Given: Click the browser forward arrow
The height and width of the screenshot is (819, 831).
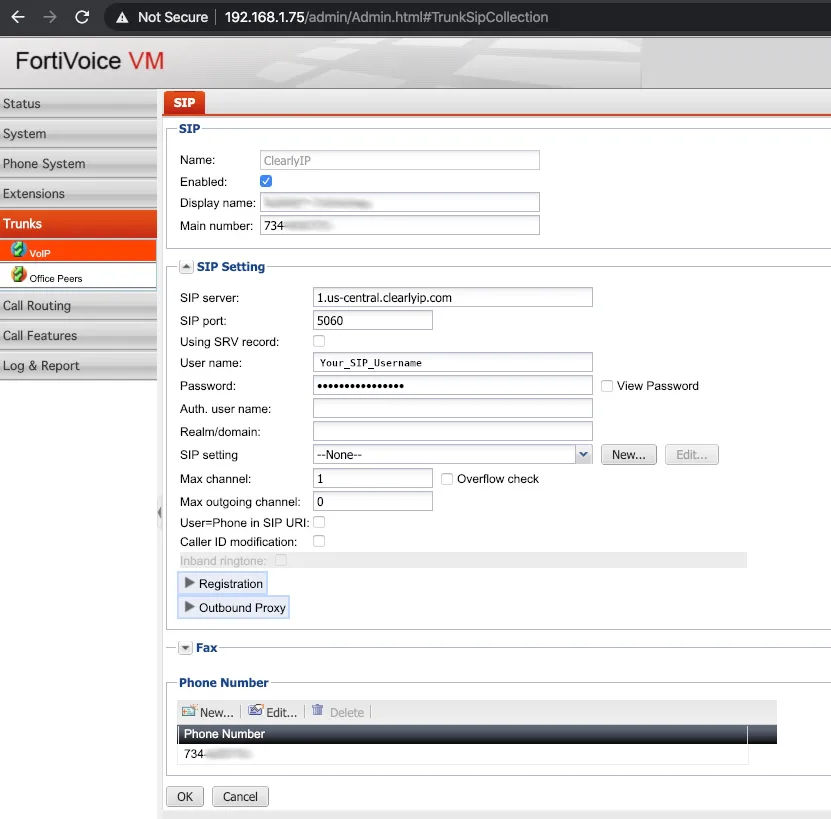Looking at the screenshot, I should click(50, 17).
